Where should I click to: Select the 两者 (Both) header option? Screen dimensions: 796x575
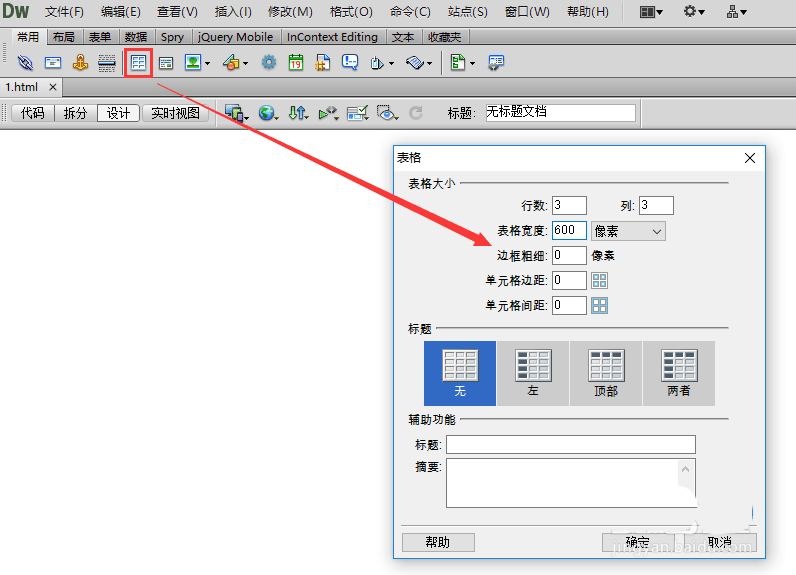click(679, 373)
